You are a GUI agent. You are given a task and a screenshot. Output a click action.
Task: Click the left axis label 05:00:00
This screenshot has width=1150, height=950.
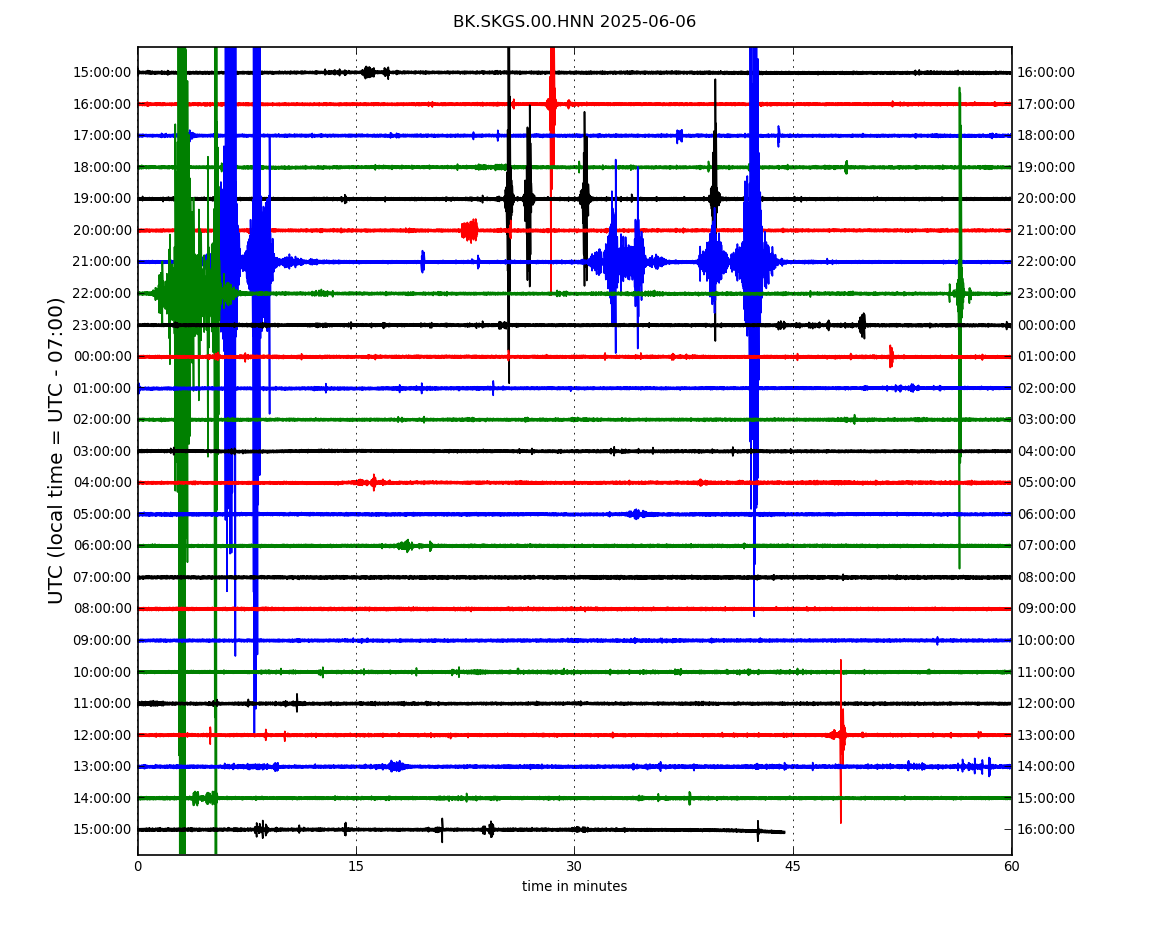(x=102, y=514)
